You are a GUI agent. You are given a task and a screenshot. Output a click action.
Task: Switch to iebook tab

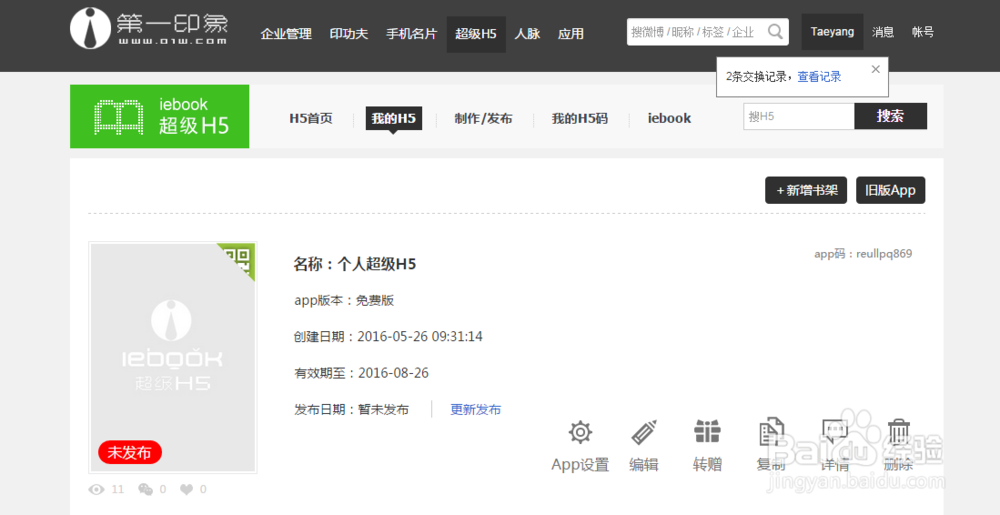point(670,119)
